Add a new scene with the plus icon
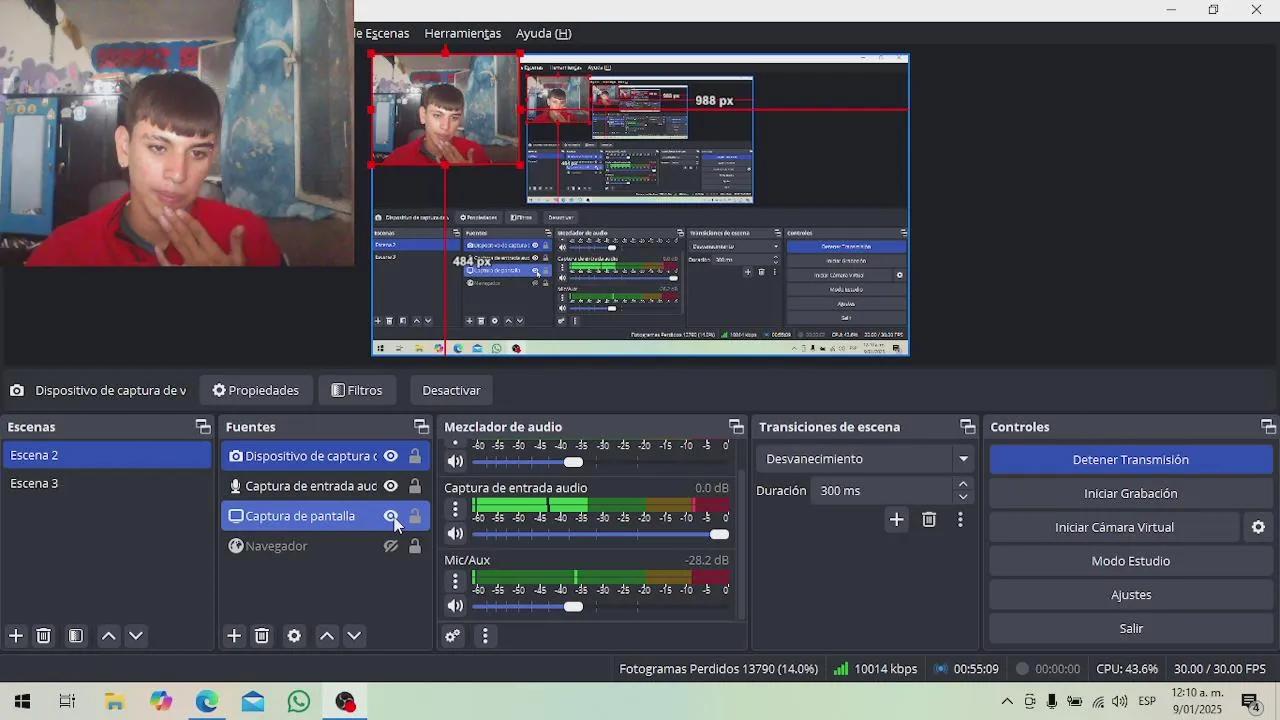This screenshot has height=720, width=1280. click(x=15, y=635)
